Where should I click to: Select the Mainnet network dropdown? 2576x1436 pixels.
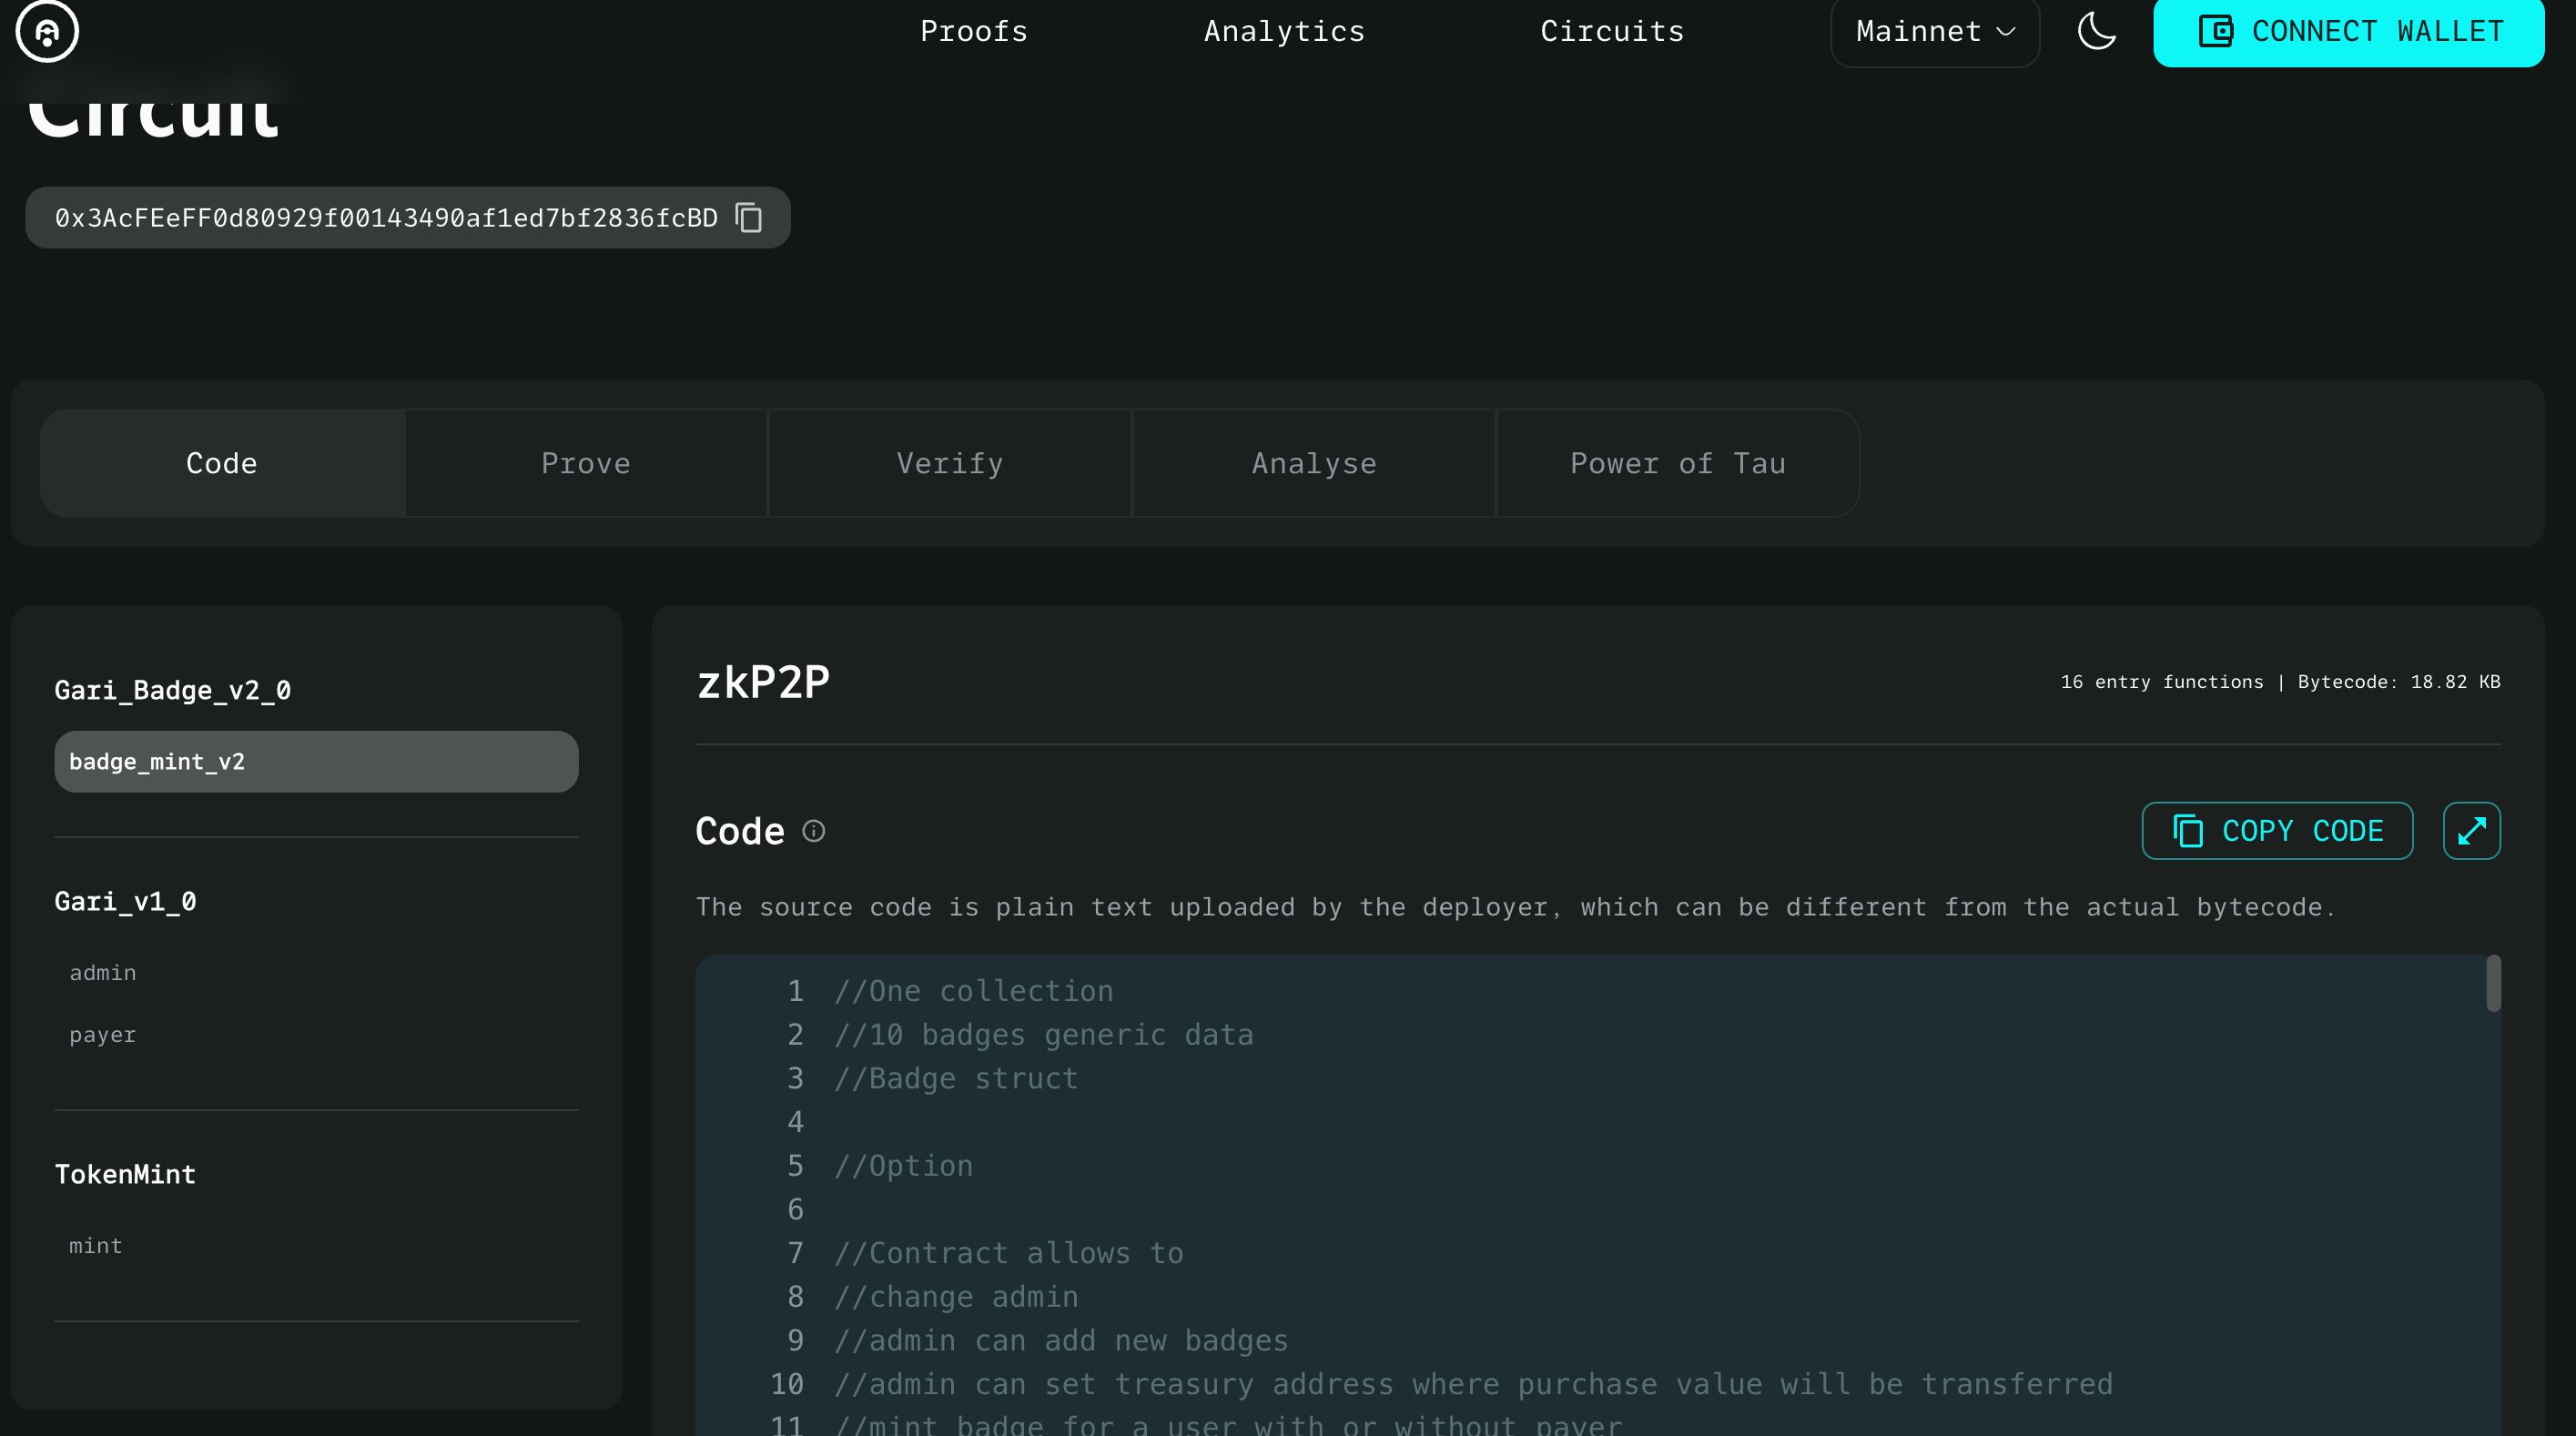tap(1934, 32)
